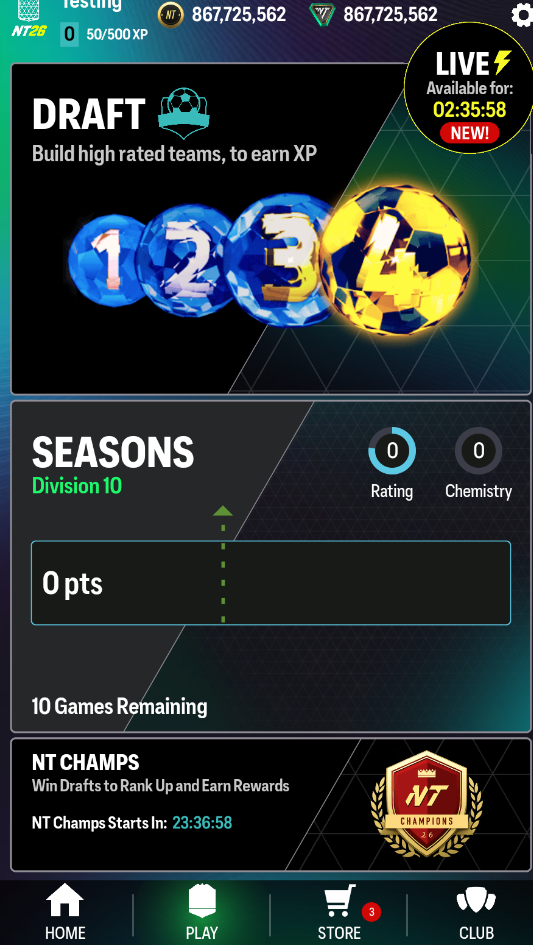Select the blue number 1 ball
The image size is (533, 945).
(x=107, y=261)
